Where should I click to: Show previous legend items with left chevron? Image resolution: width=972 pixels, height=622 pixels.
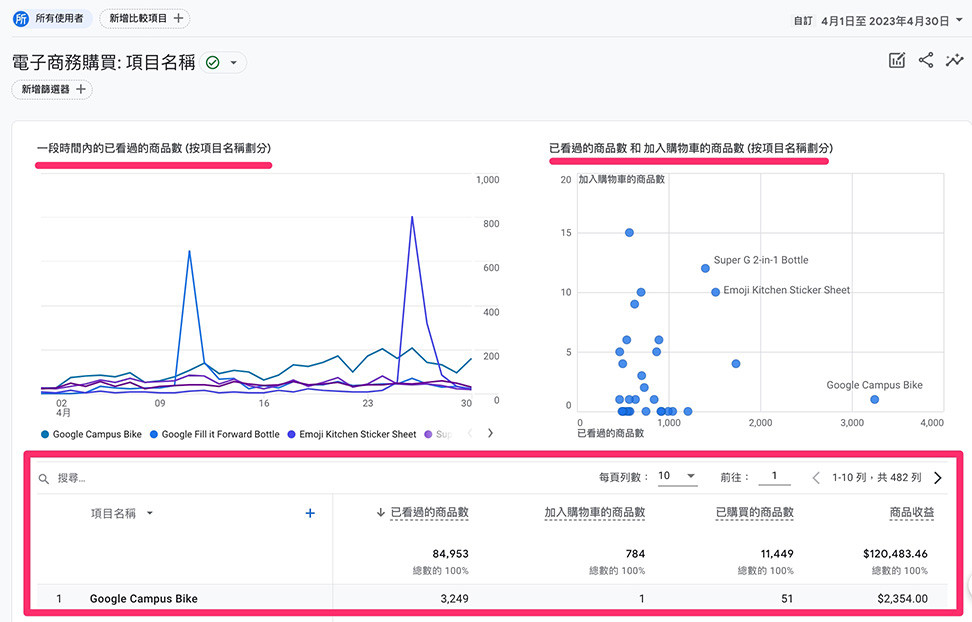pyautogui.click(x=470, y=433)
